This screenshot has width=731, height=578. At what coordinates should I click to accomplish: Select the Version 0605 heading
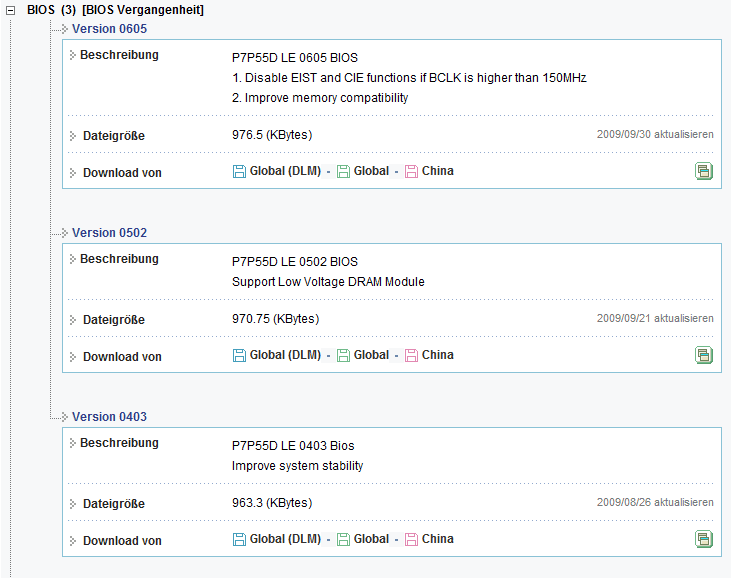109,29
